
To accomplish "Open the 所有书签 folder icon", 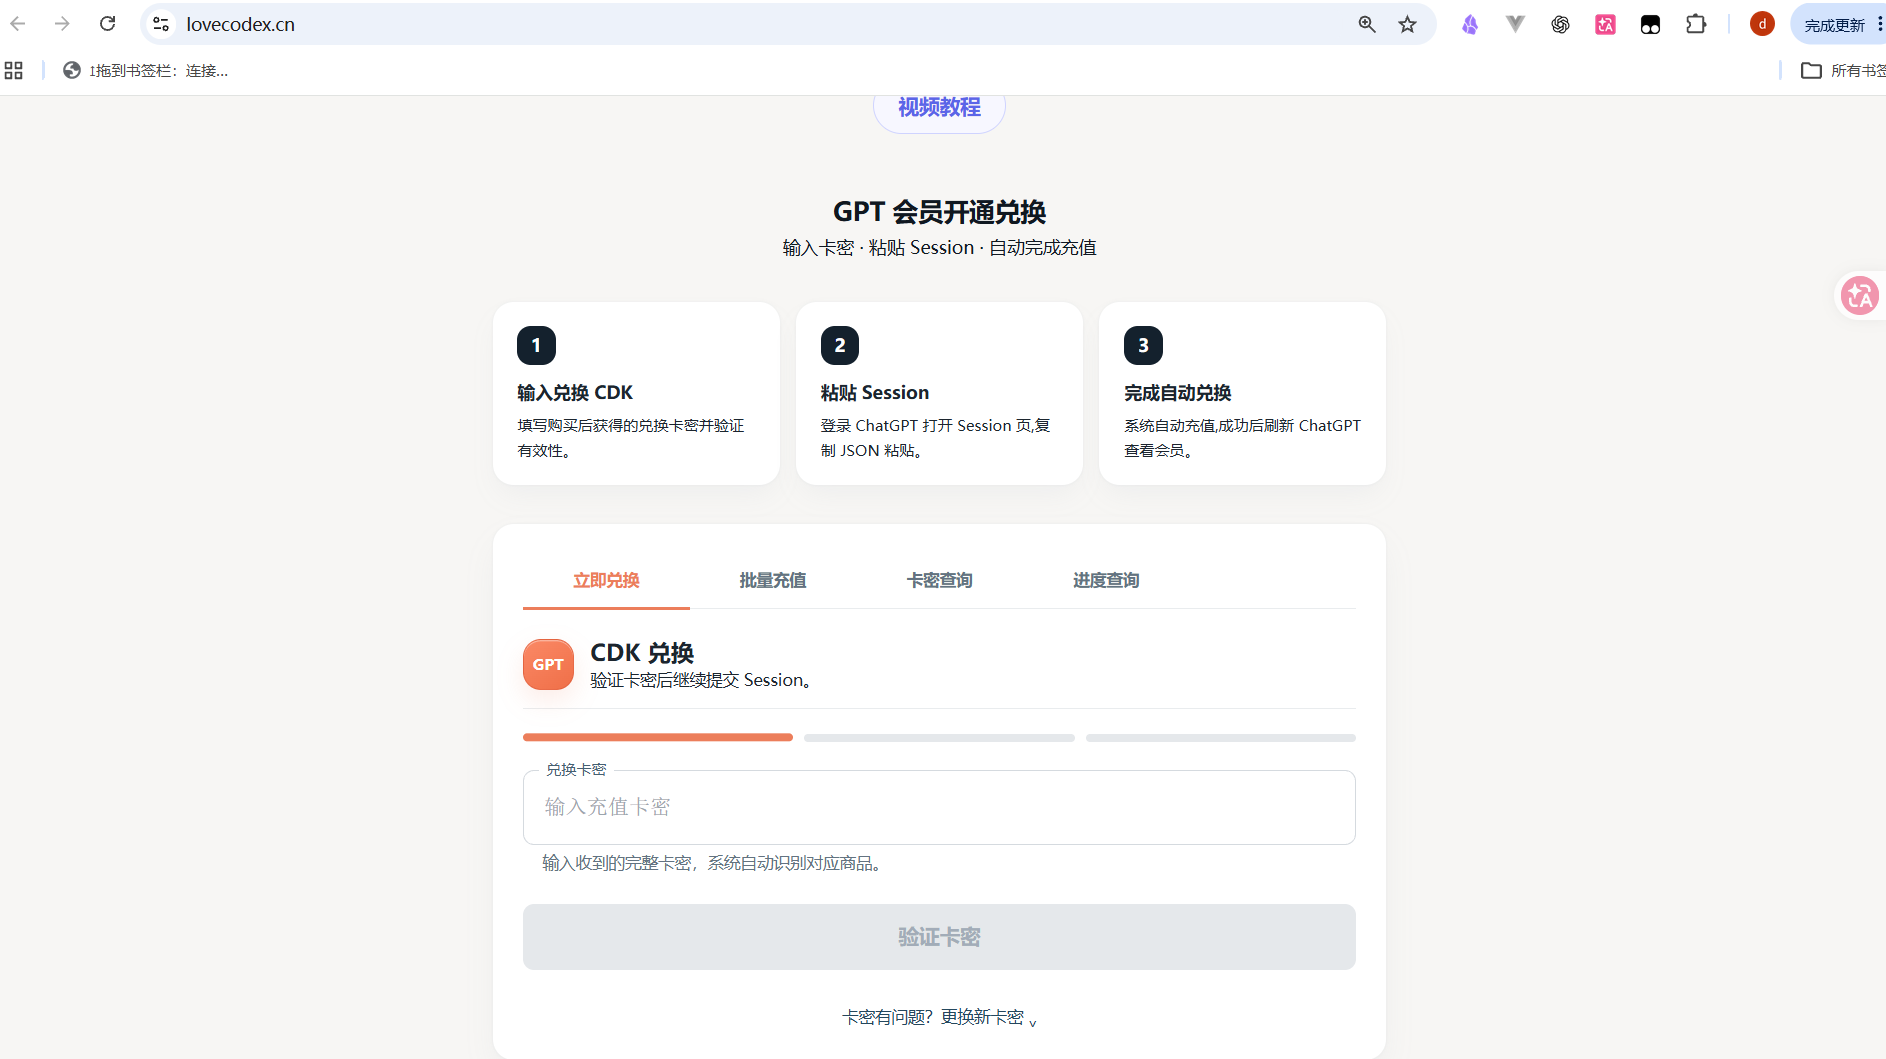I will point(1811,70).
